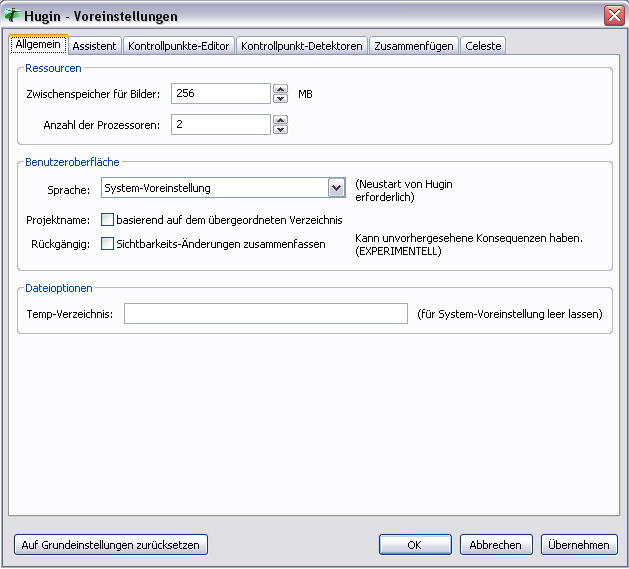Go to Kontrollpunkt-Detektoren tab
This screenshot has height=569, width=629.
pos(301,46)
